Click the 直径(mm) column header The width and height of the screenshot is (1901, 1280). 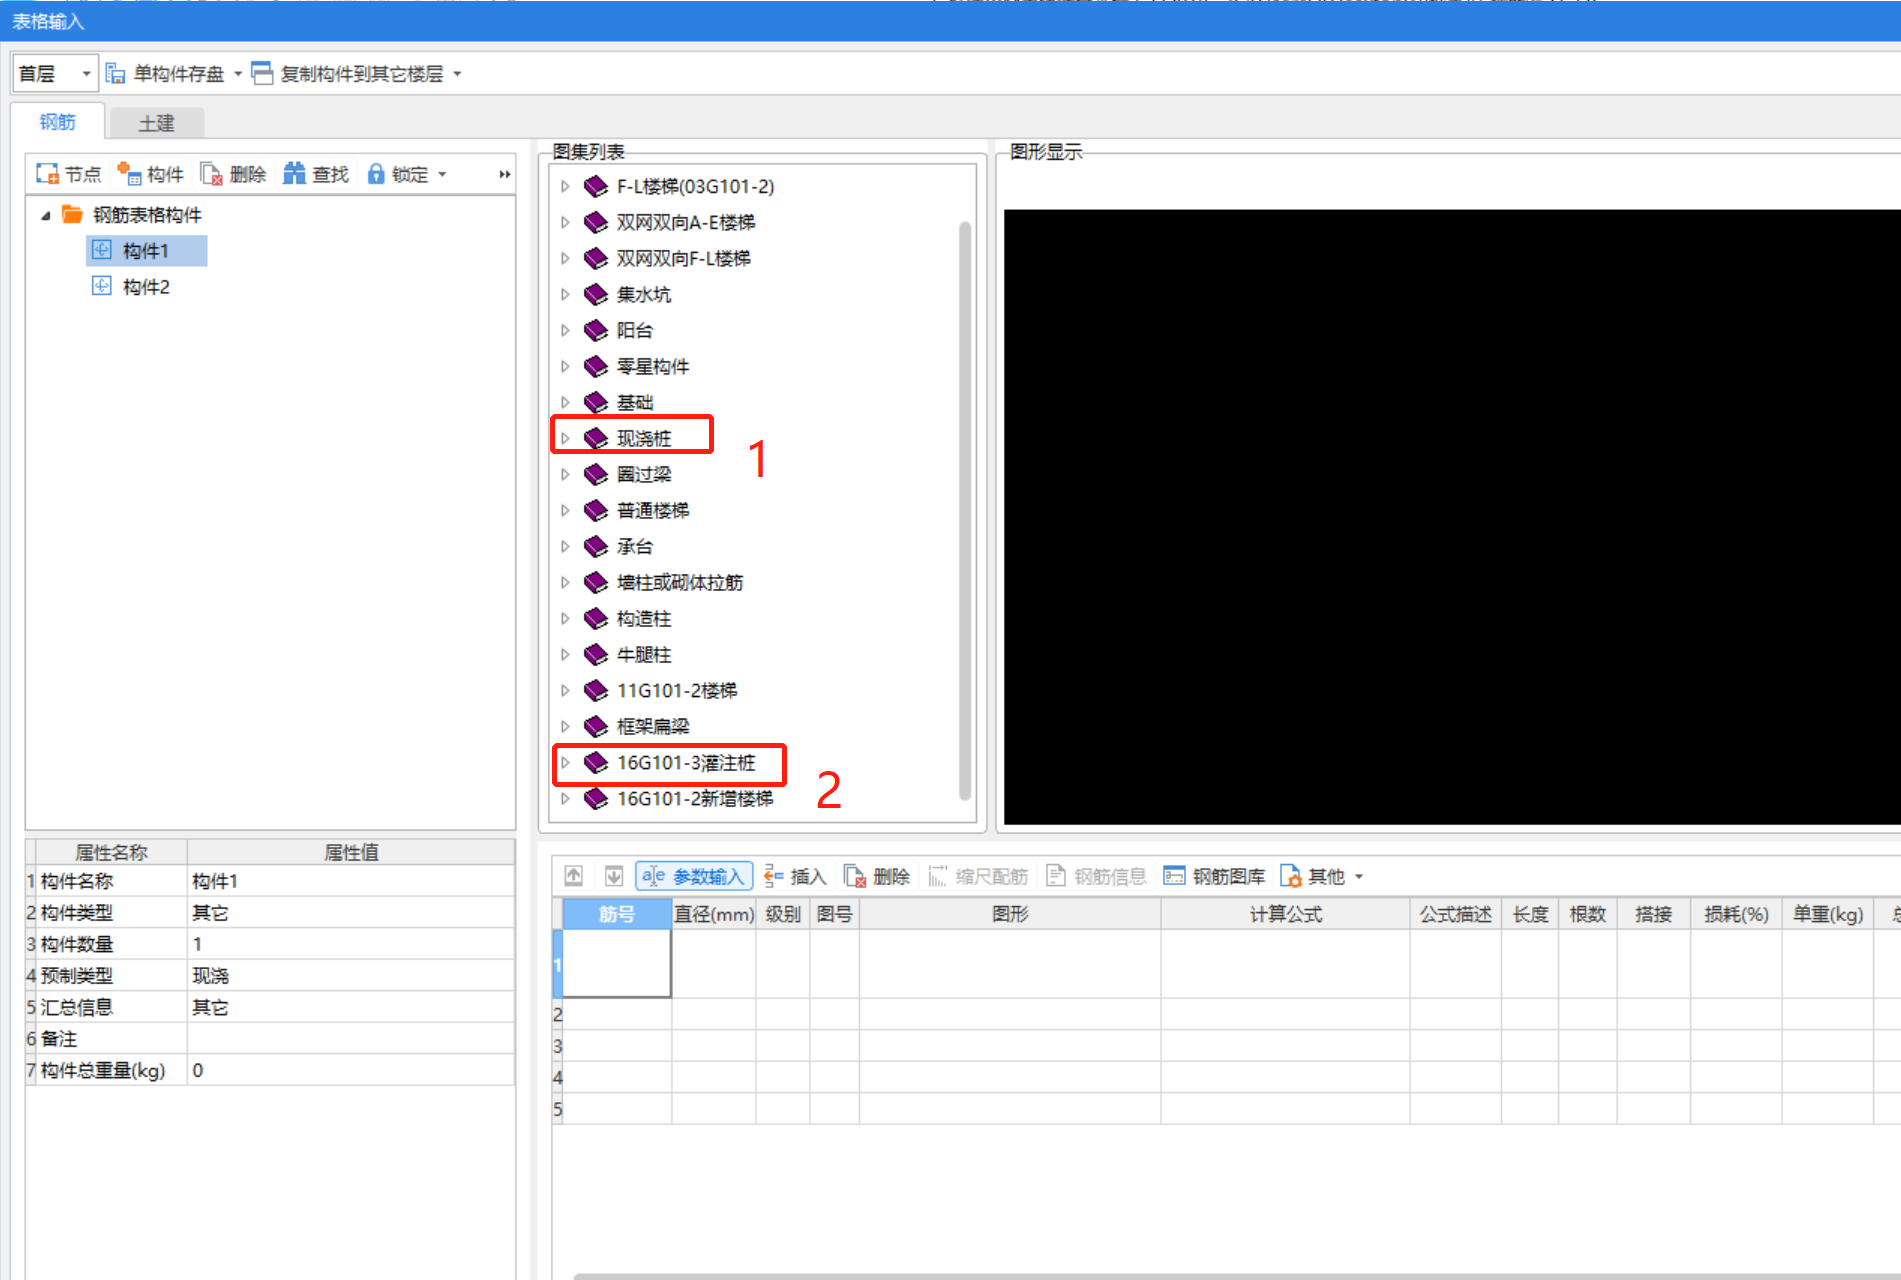pos(713,914)
